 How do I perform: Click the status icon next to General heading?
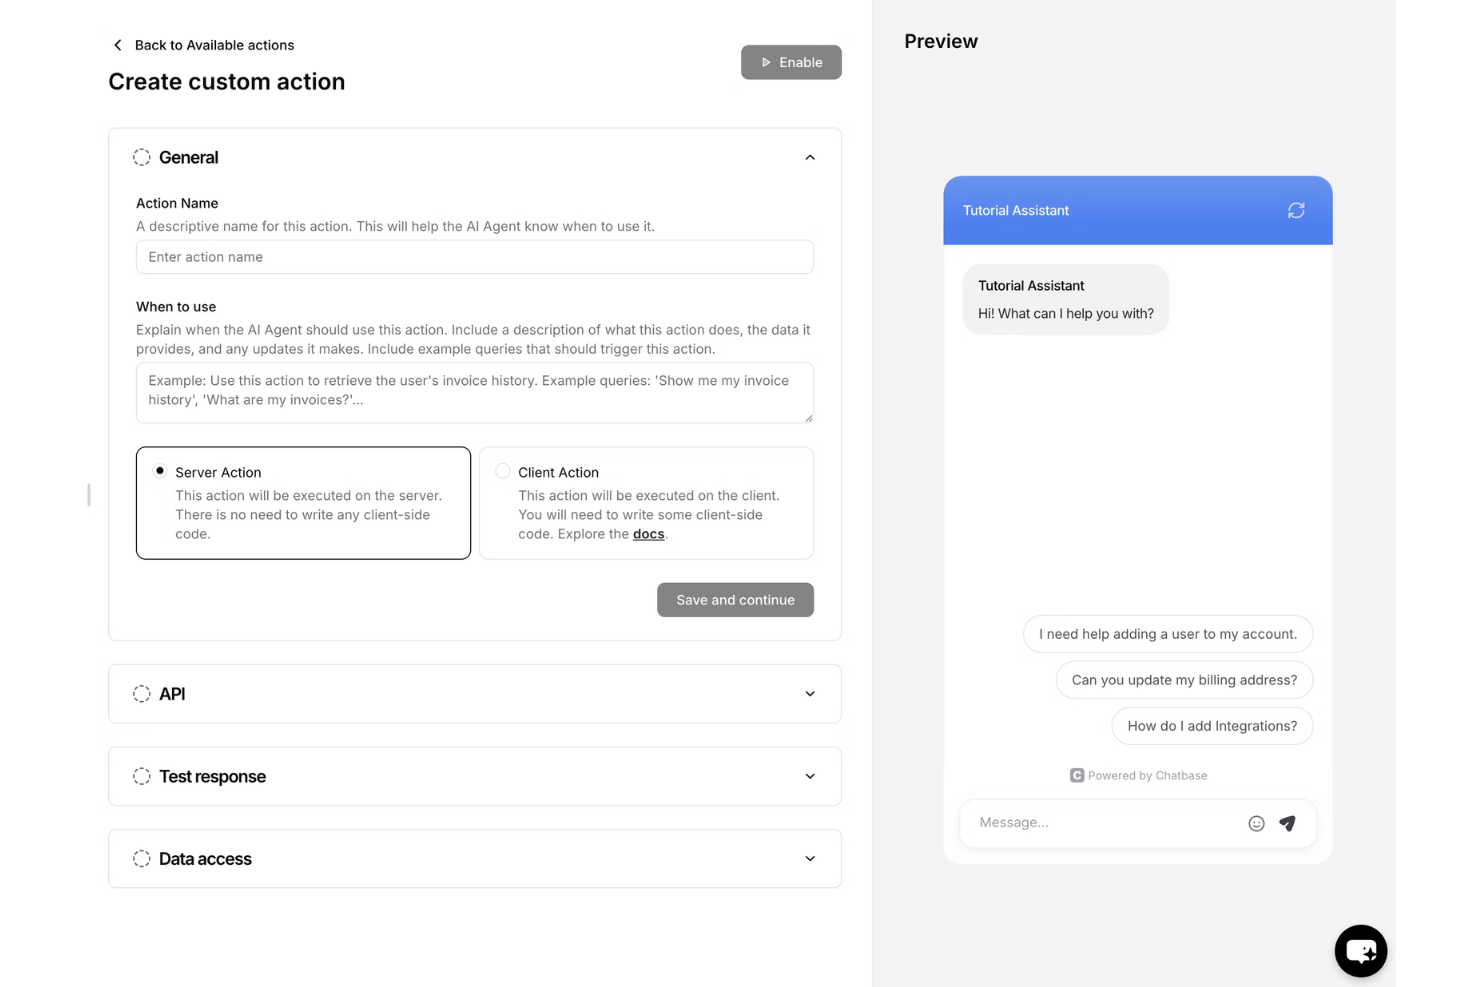141,157
